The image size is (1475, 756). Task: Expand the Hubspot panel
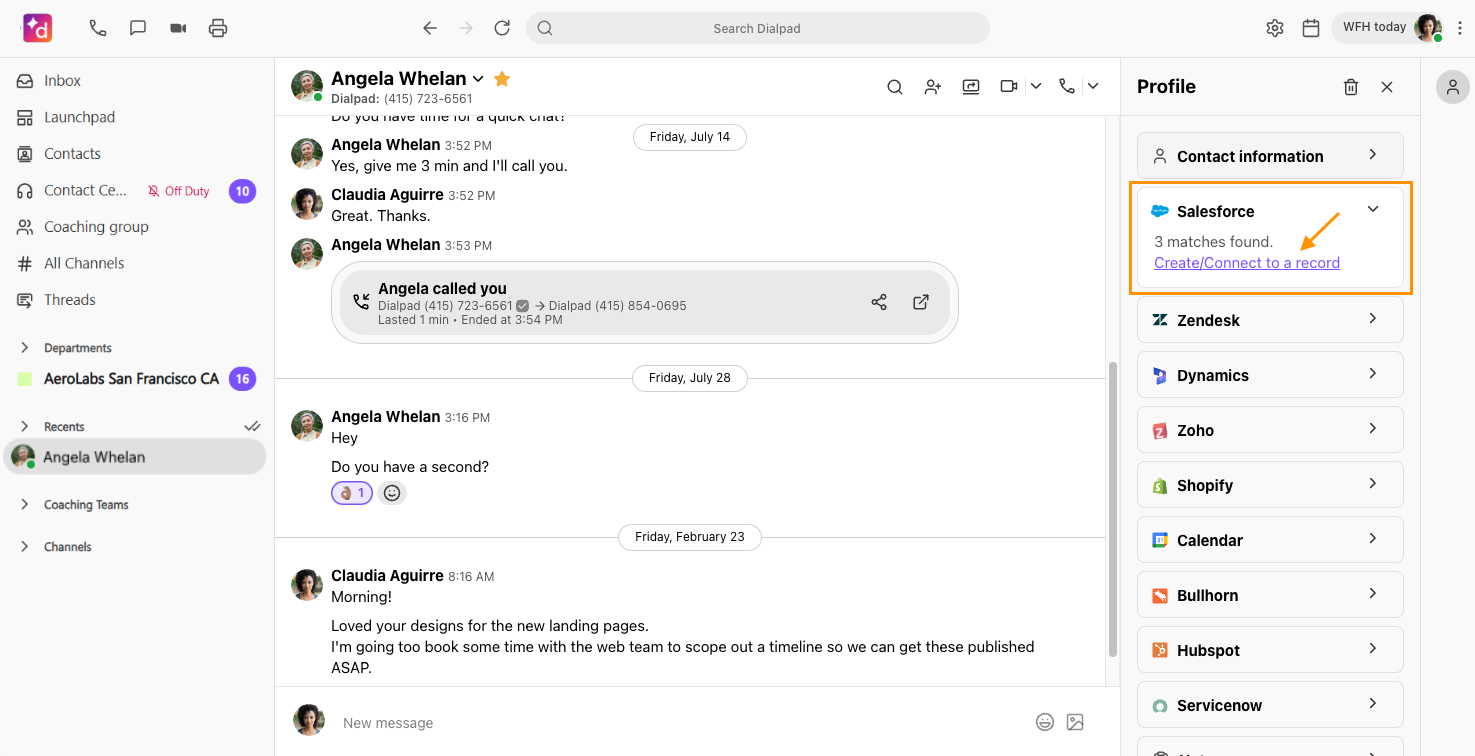coord(1270,650)
